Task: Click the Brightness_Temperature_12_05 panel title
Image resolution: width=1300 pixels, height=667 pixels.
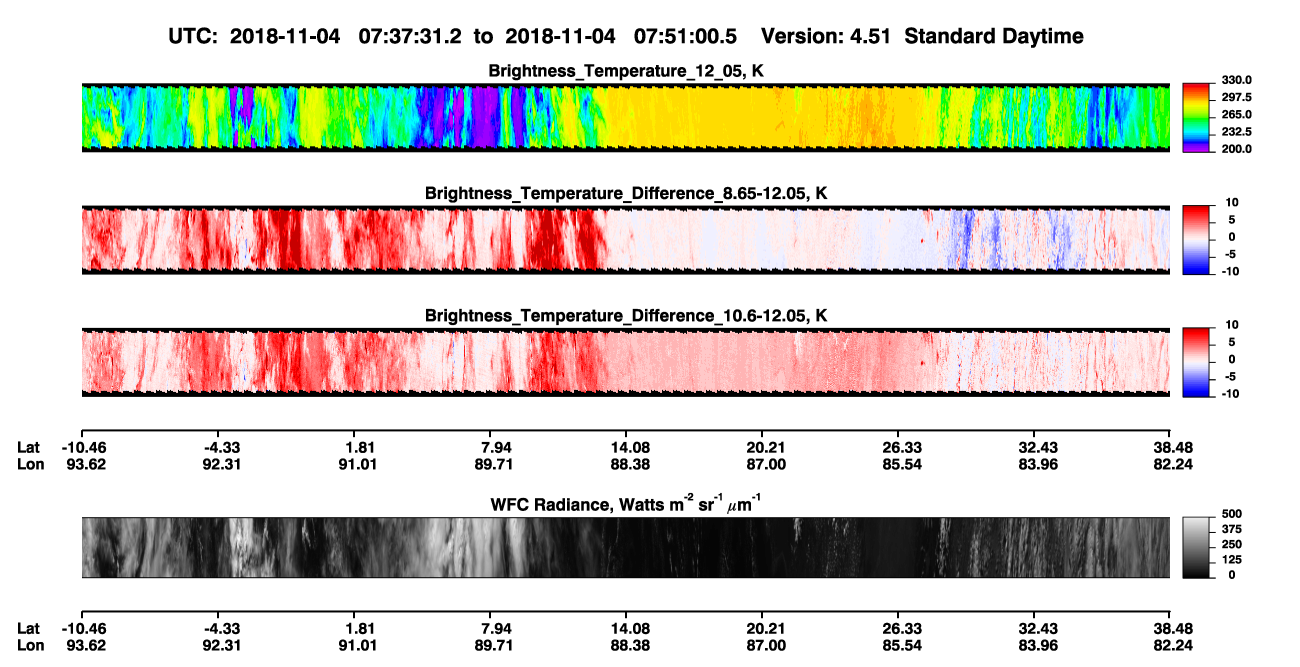Action: [626, 71]
